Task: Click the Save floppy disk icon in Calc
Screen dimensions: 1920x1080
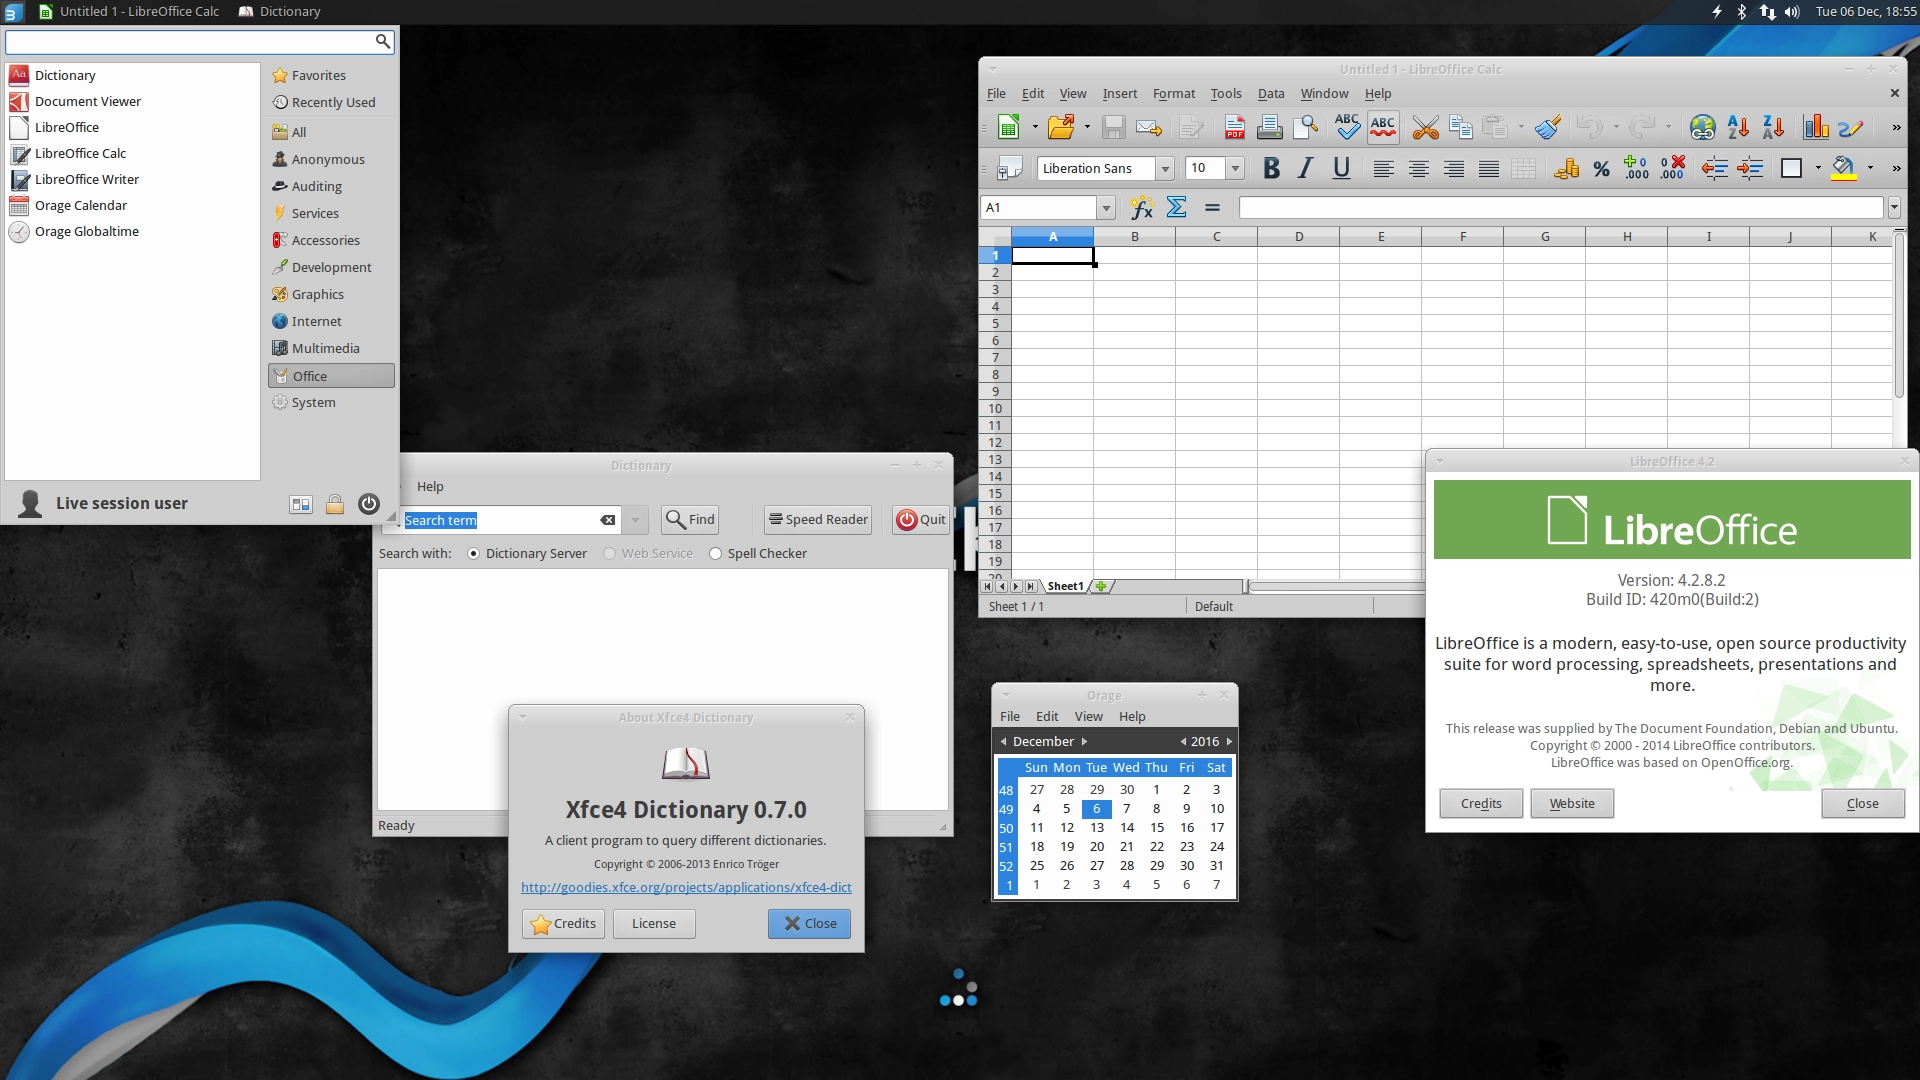Action: coord(1113,127)
